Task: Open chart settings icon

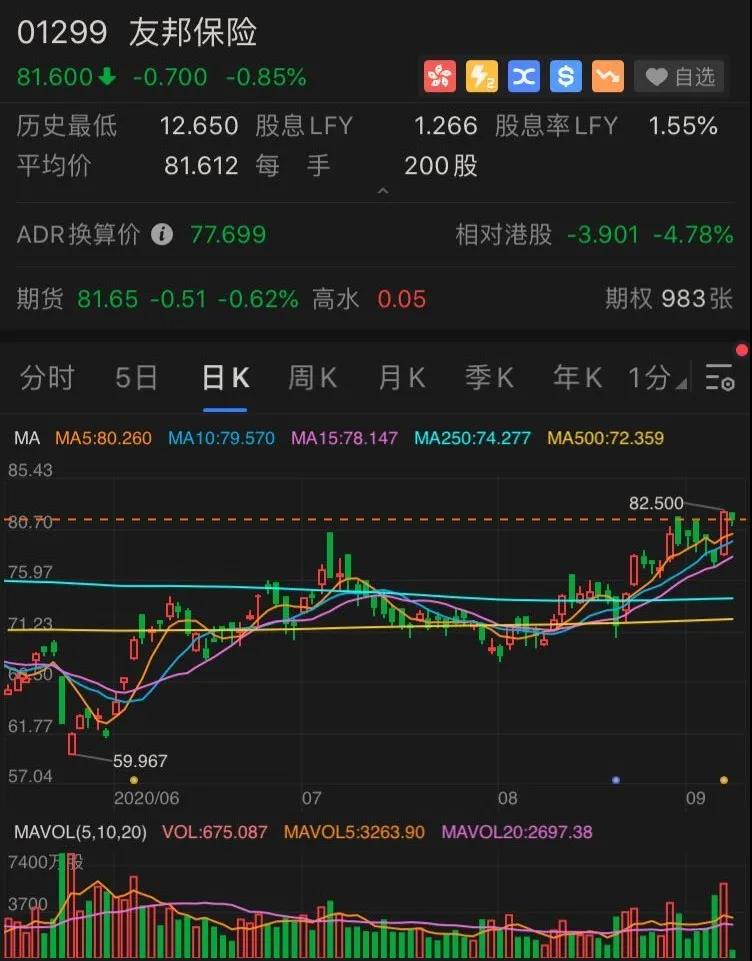Action: (719, 377)
